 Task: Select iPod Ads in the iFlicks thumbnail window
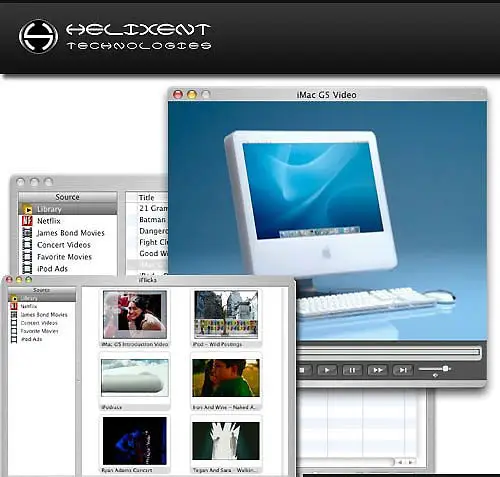[42, 339]
